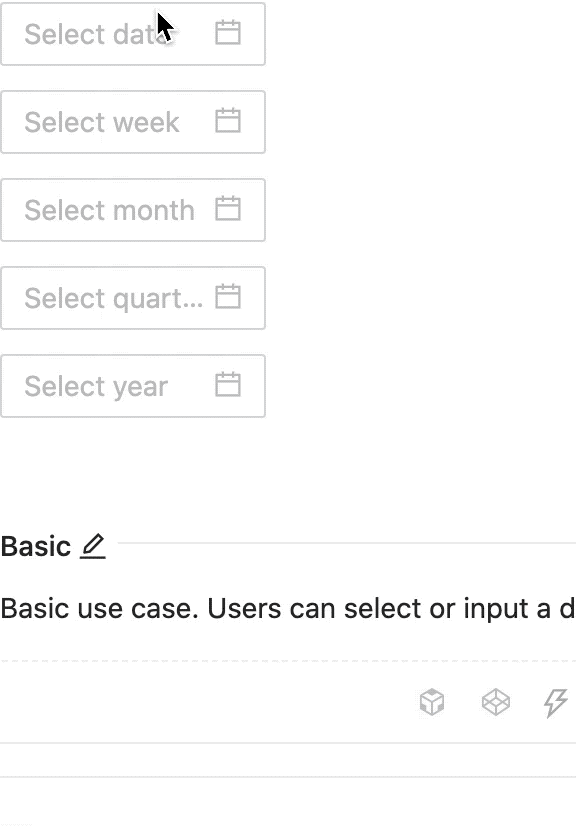The width and height of the screenshot is (576, 826).
Task: Open the Select week picker panel
Action: tap(100, 121)
